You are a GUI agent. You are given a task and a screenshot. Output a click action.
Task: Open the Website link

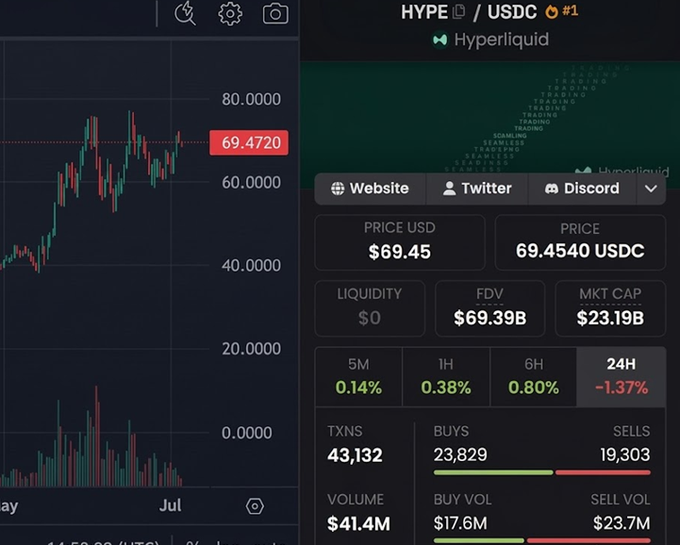coord(370,189)
